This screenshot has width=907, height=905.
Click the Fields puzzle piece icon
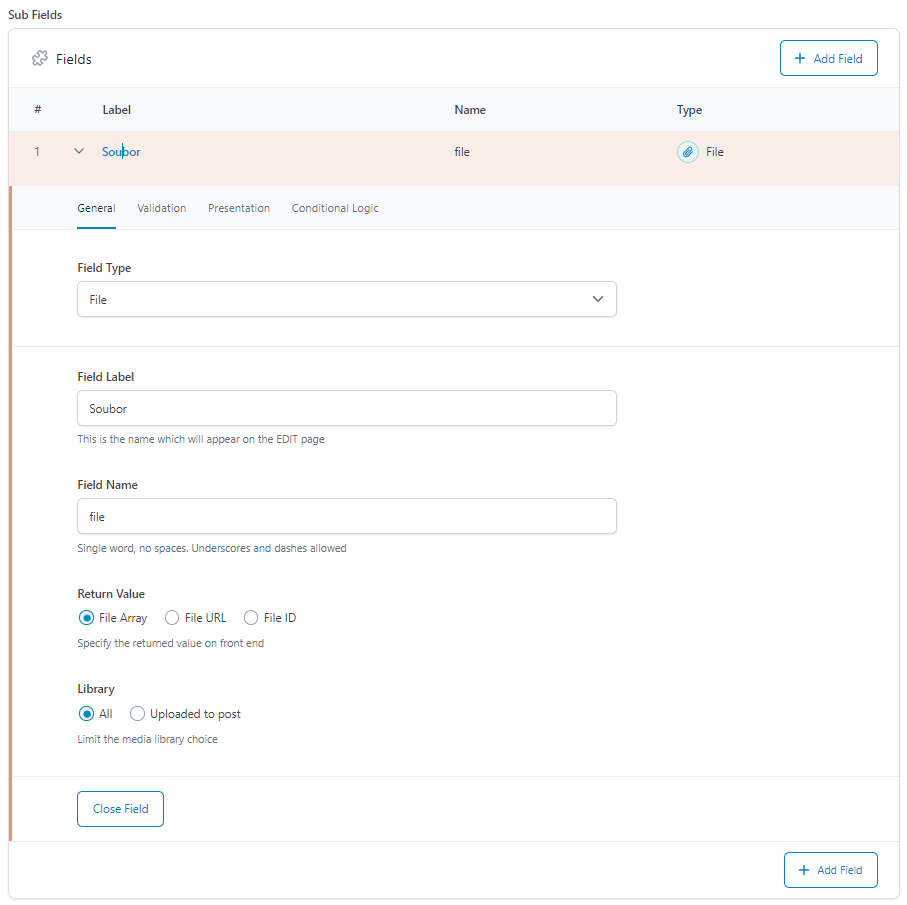click(x=40, y=58)
